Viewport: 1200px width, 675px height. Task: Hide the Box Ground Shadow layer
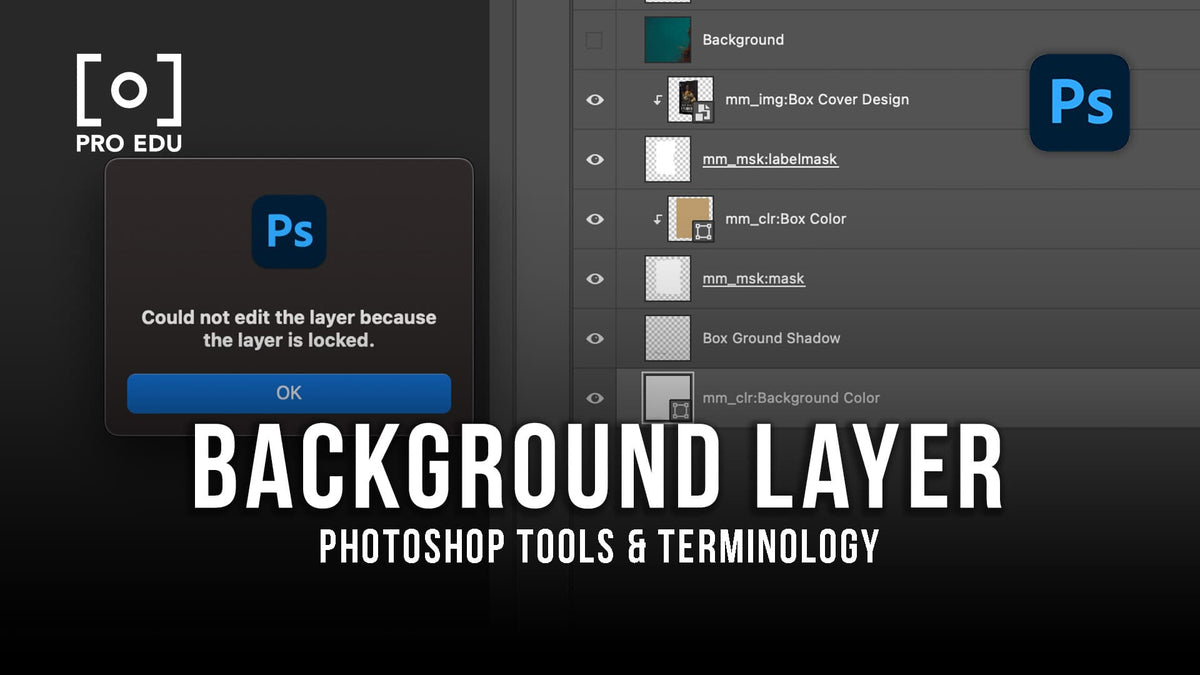click(x=595, y=338)
